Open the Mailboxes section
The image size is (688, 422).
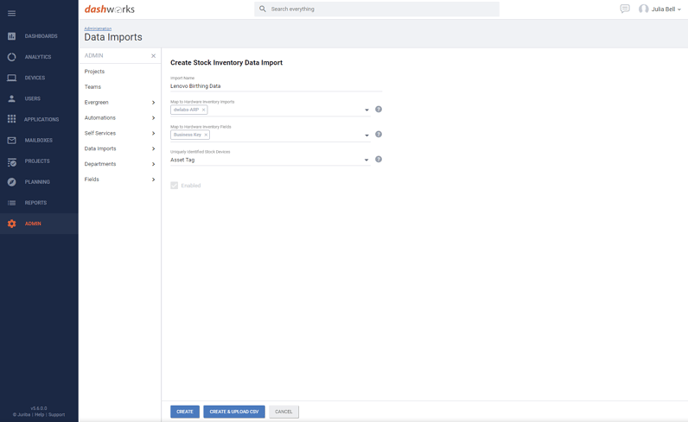[39, 140]
